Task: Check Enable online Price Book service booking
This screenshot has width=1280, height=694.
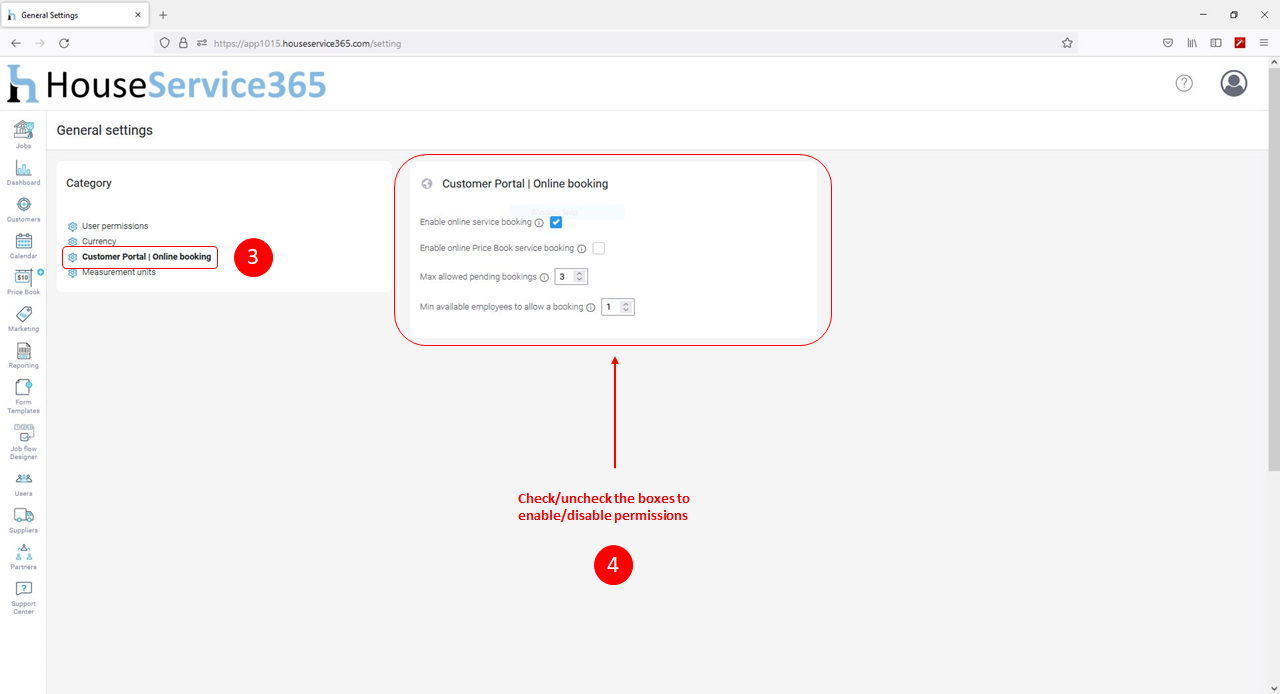Action: [599, 248]
